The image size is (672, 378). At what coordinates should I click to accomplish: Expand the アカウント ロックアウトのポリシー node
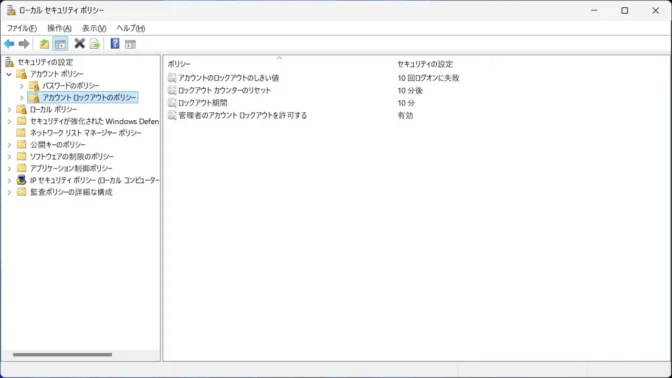point(21,98)
